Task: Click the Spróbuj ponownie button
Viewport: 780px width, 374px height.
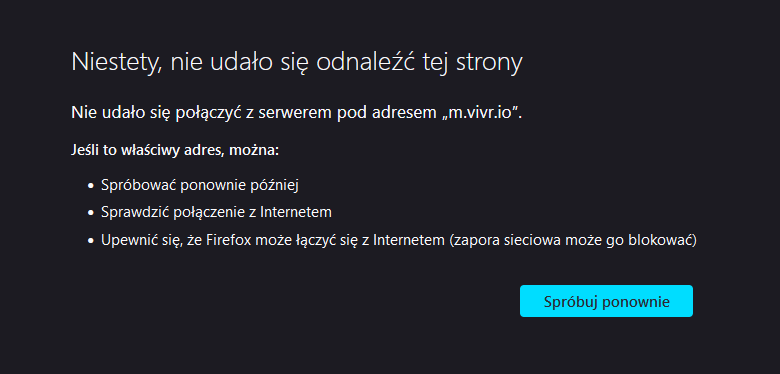Action: (606, 301)
